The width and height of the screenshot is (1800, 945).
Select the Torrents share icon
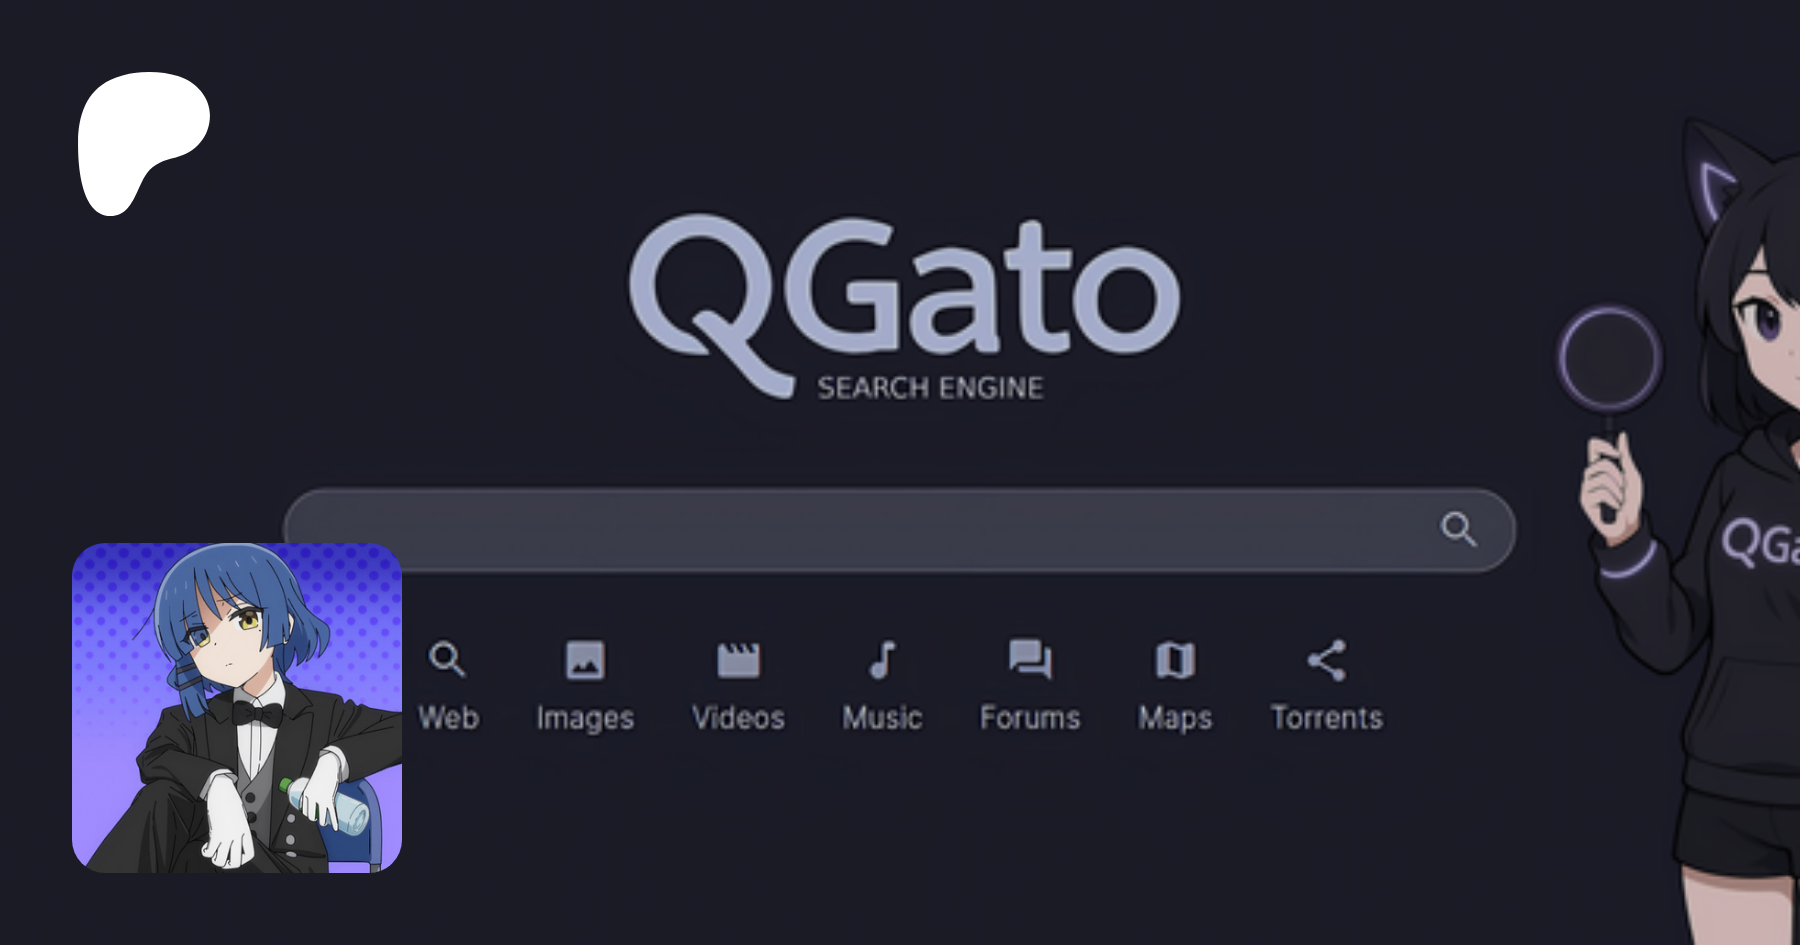click(1327, 660)
